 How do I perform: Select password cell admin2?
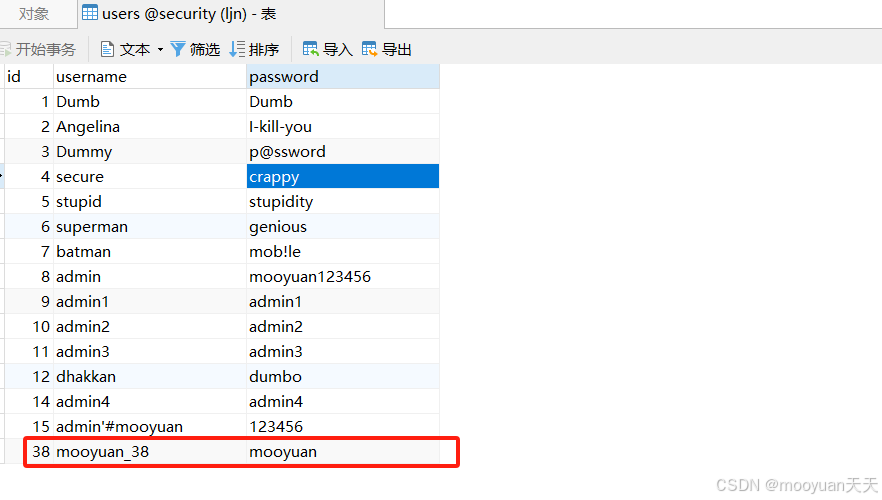(x=343, y=327)
